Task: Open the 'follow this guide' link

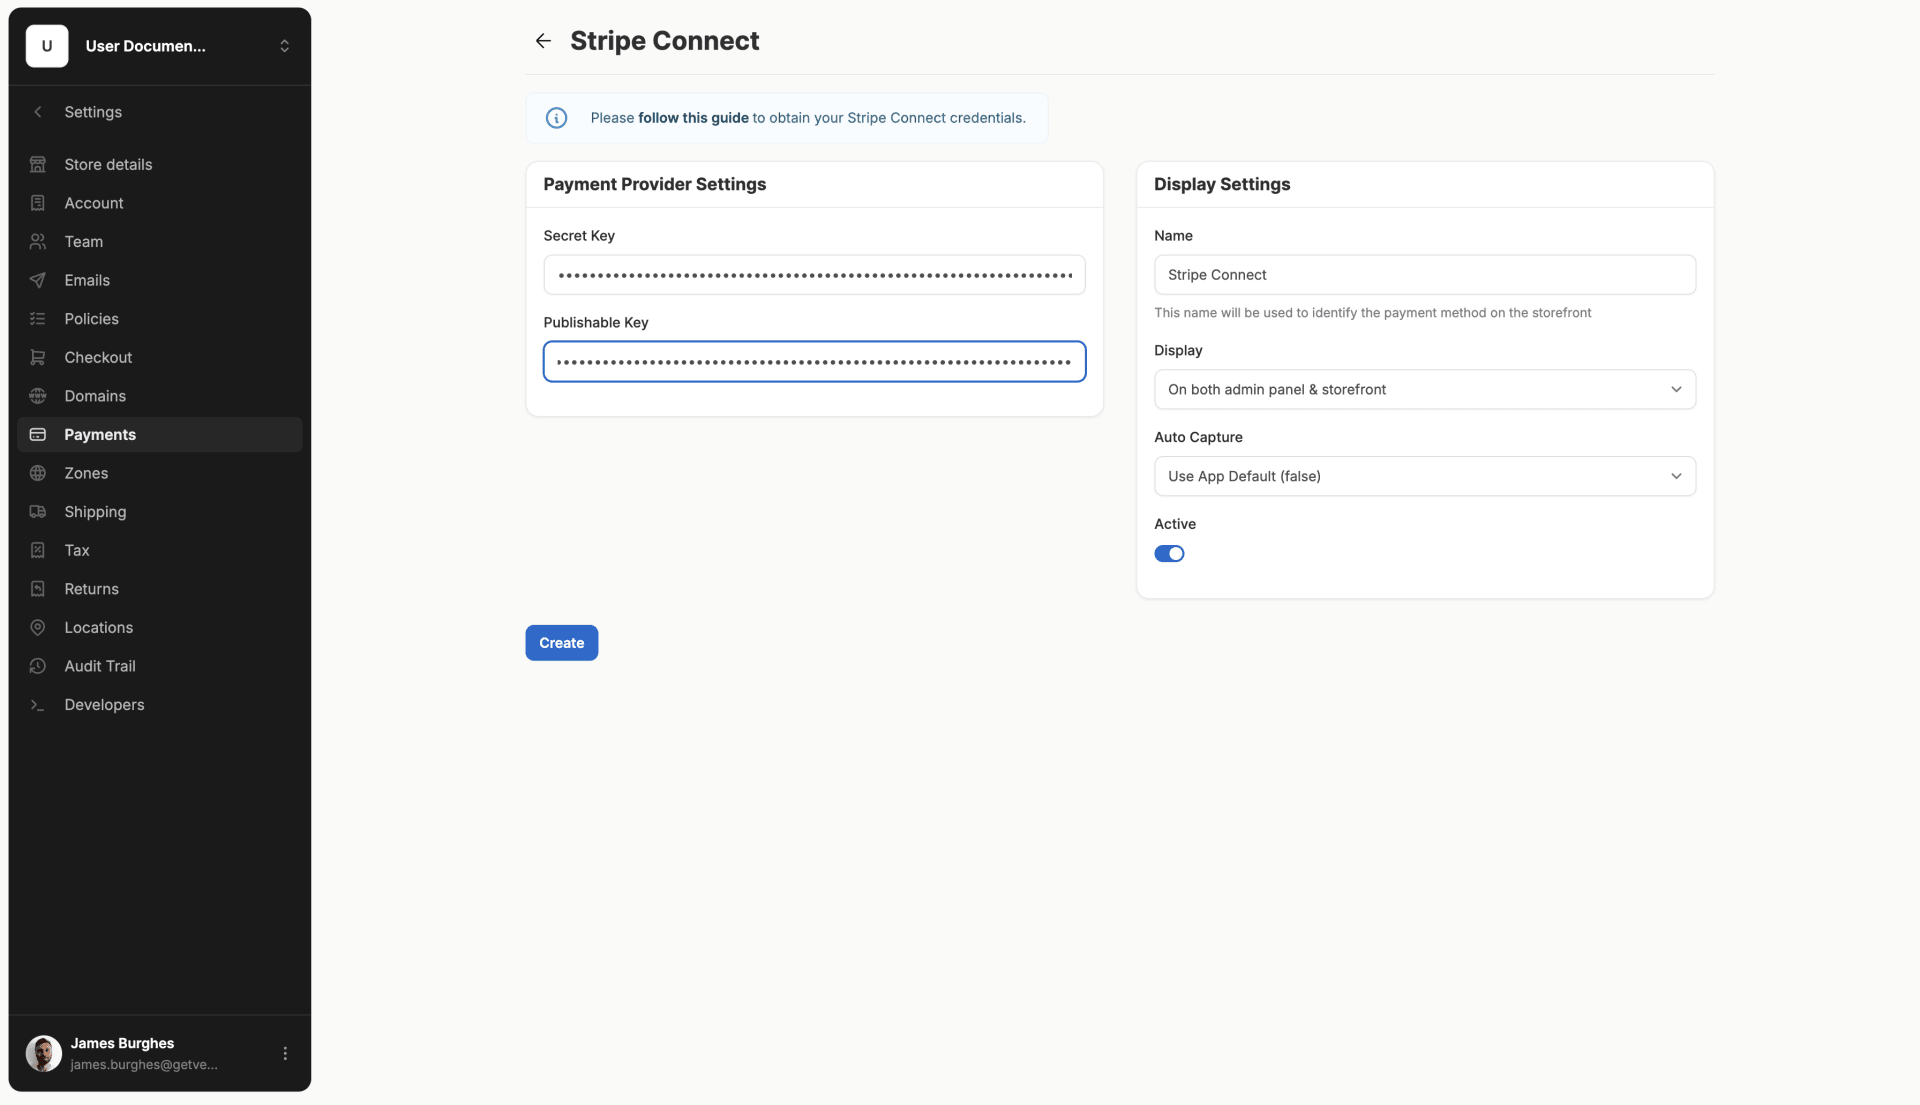Action: 693,118
